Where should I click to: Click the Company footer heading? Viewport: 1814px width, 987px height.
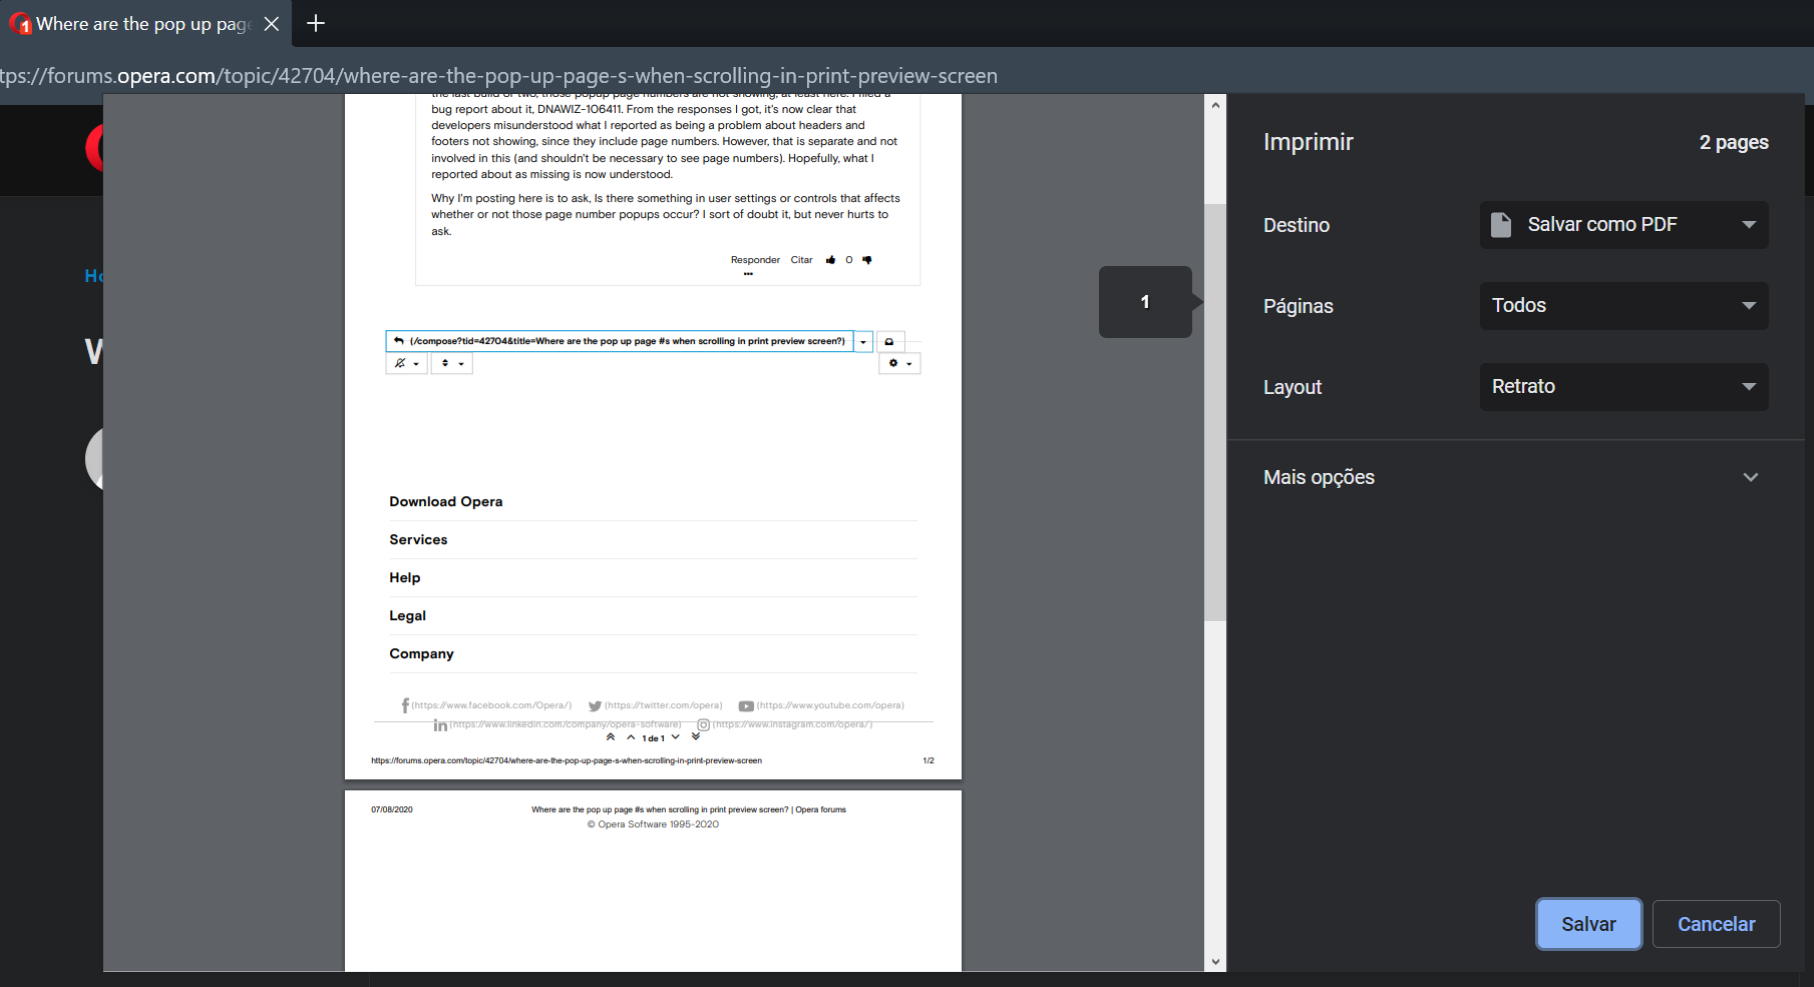[421, 654]
